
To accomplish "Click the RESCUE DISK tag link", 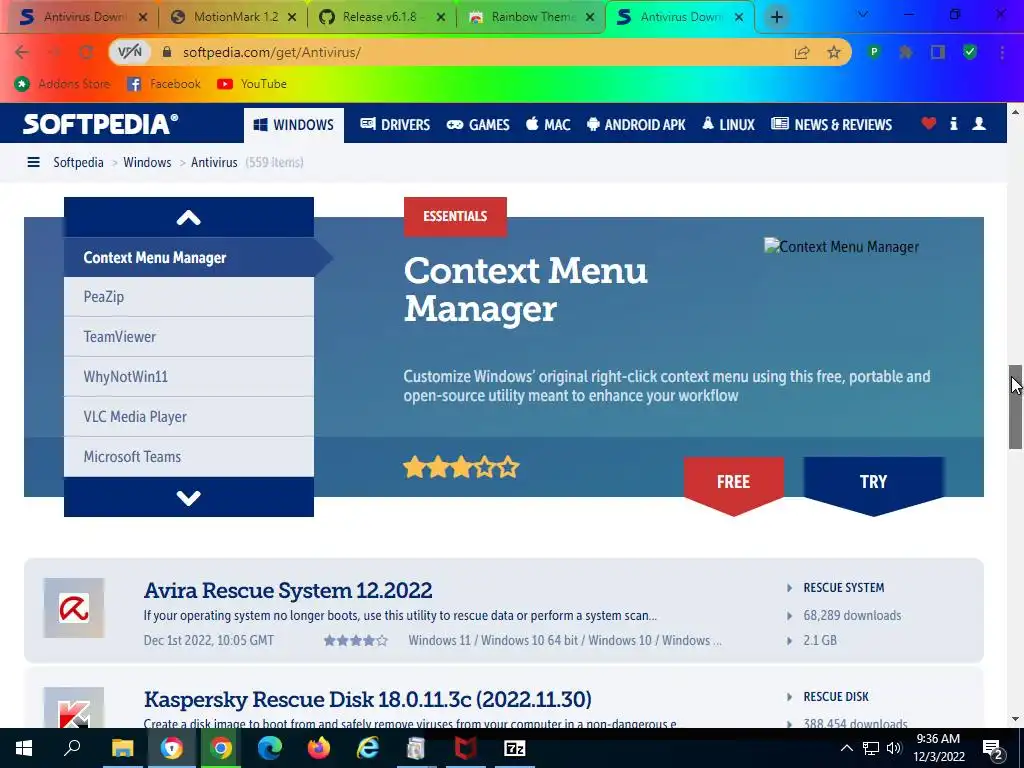I will [836, 697].
